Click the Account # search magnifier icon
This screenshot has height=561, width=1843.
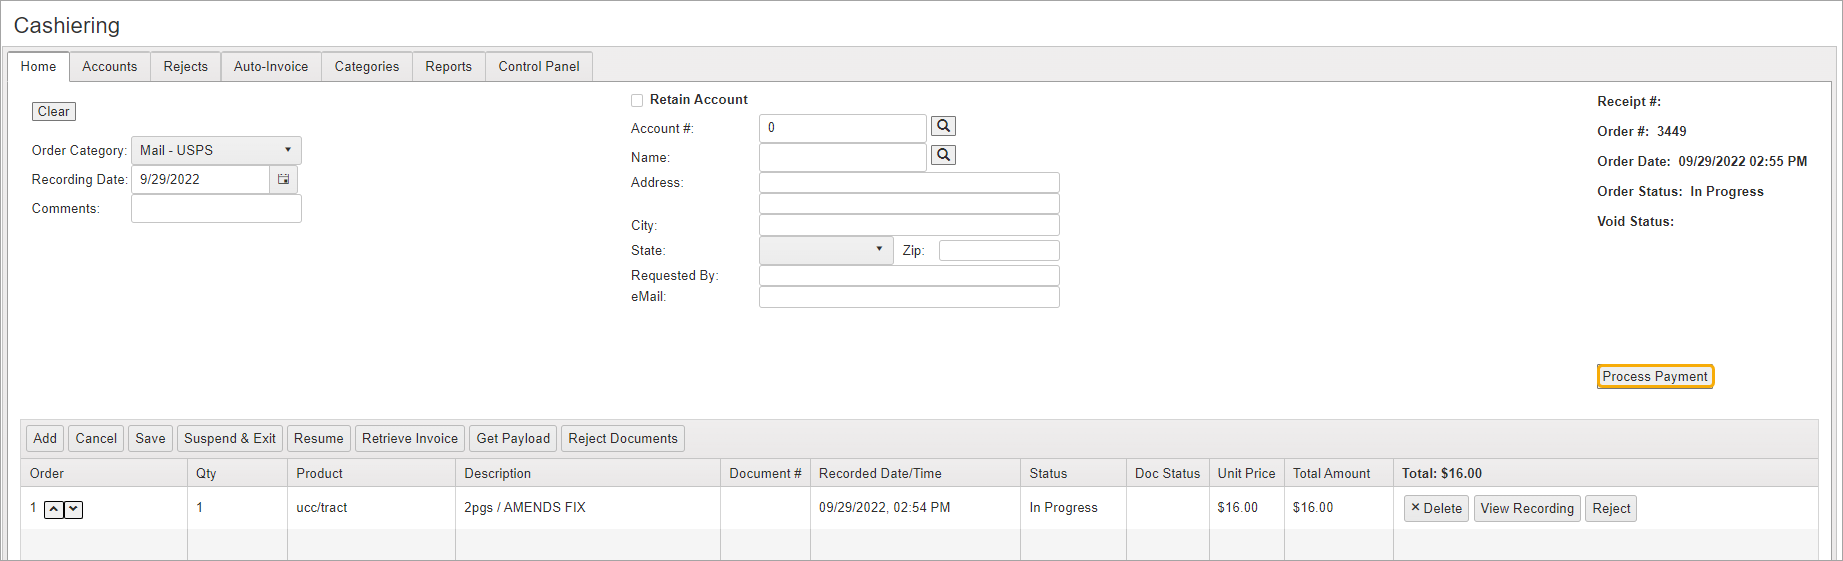click(x=943, y=126)
